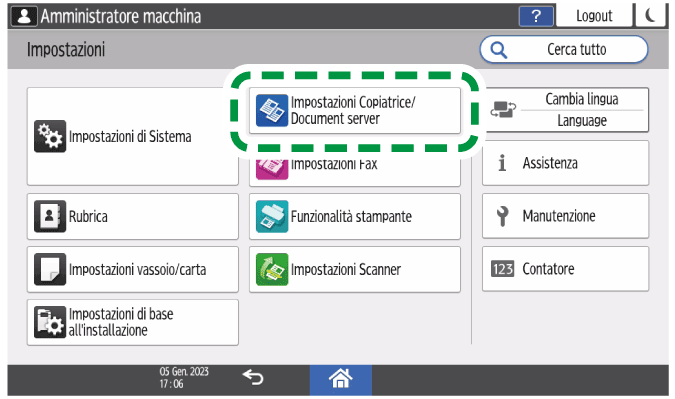Viewport: 675px width, 399px height.
Task: Open Contatore counter
Action: [566, 269]
